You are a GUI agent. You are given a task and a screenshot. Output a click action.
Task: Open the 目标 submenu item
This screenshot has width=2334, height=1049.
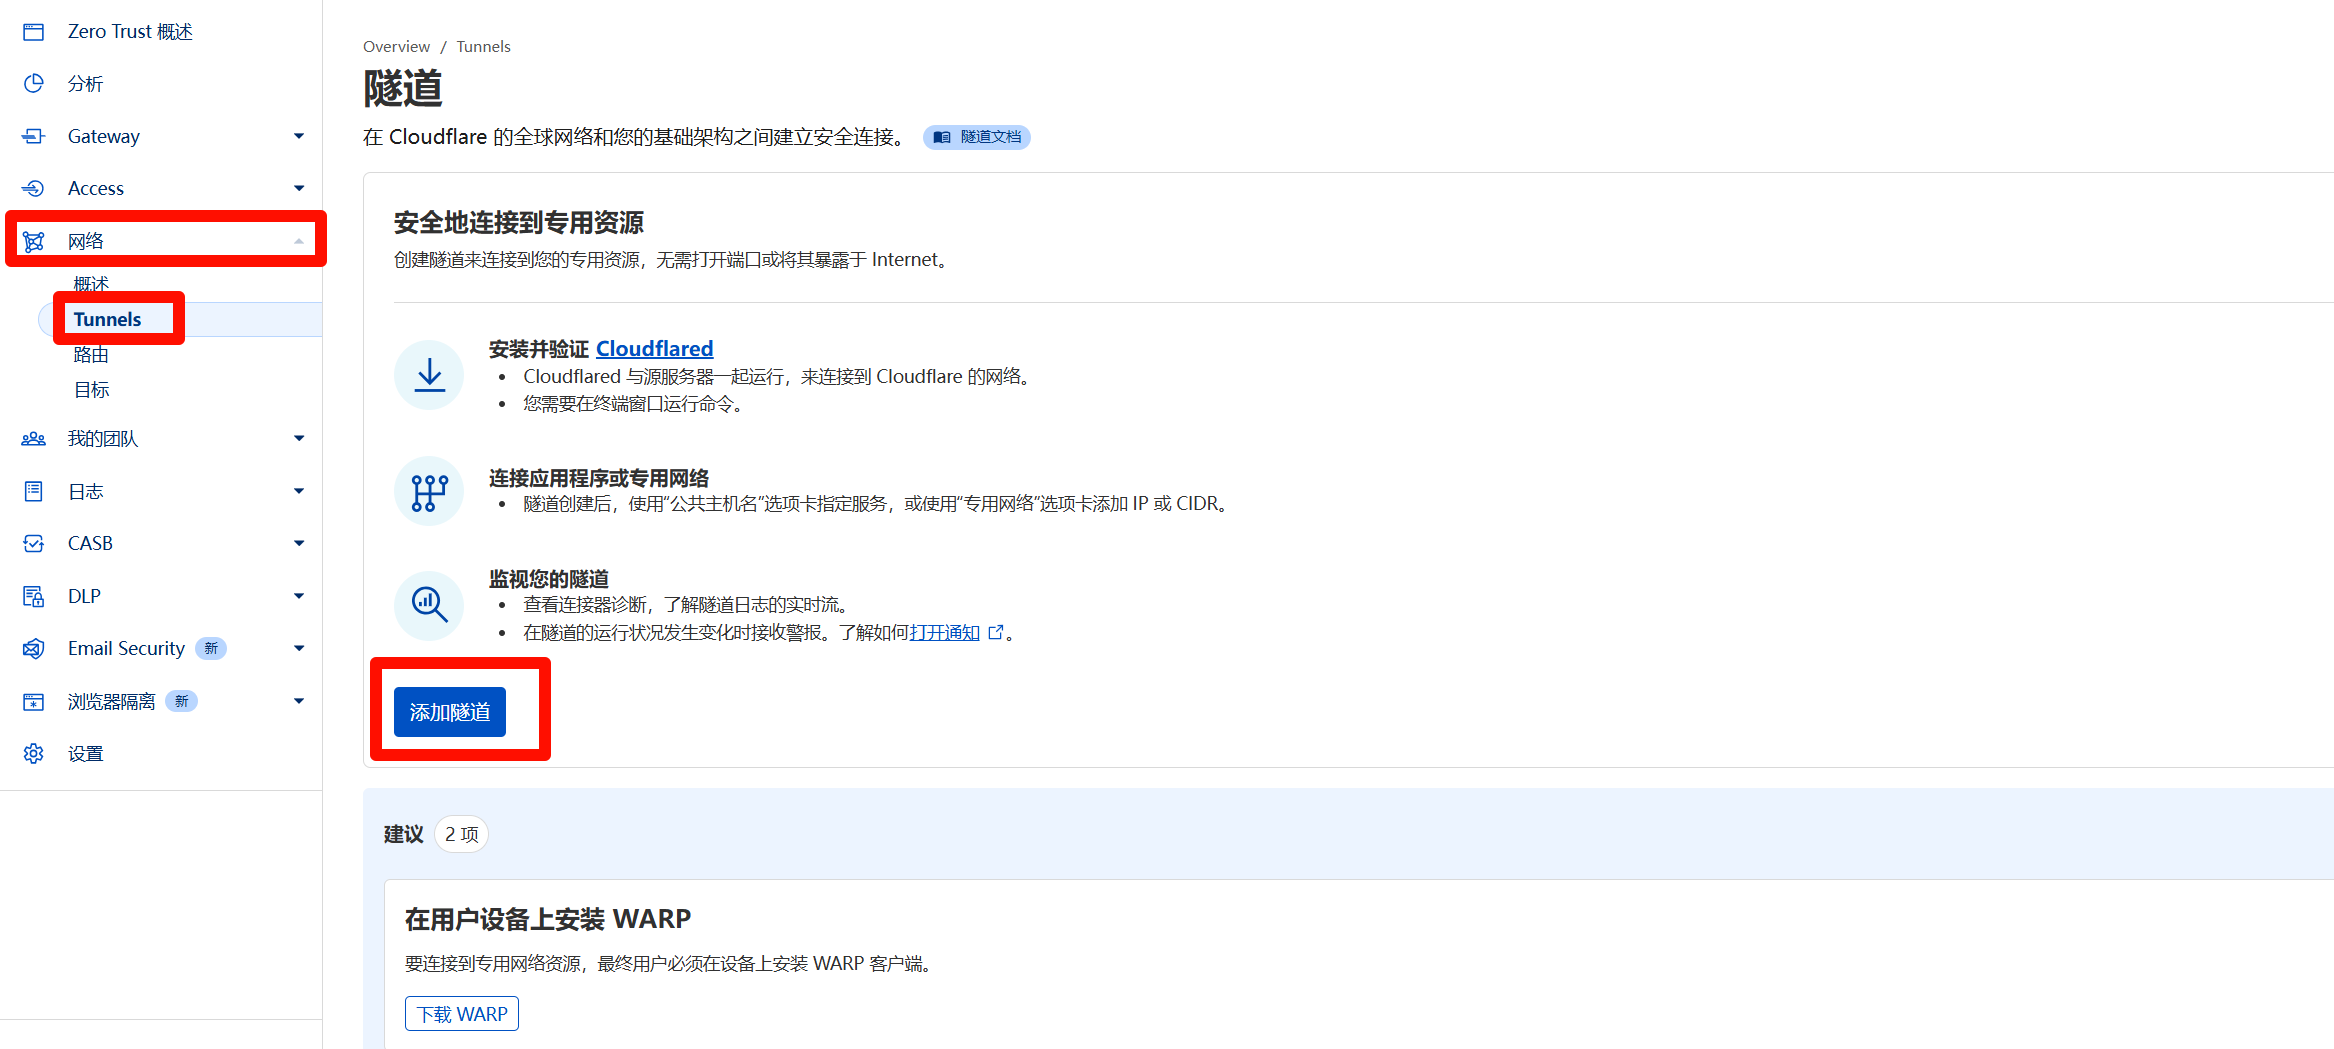point(91,389)
